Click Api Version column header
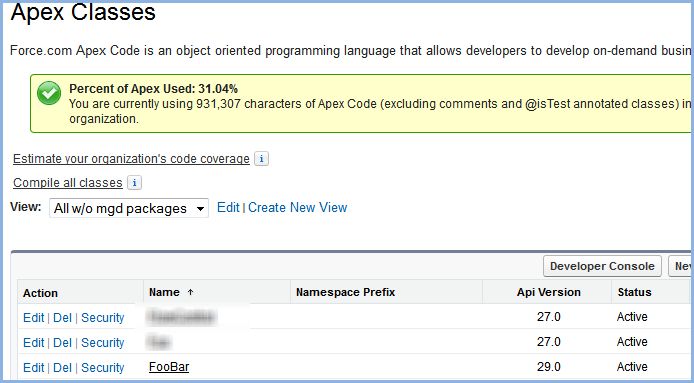The image size is (694, 383). click(548, 292)
